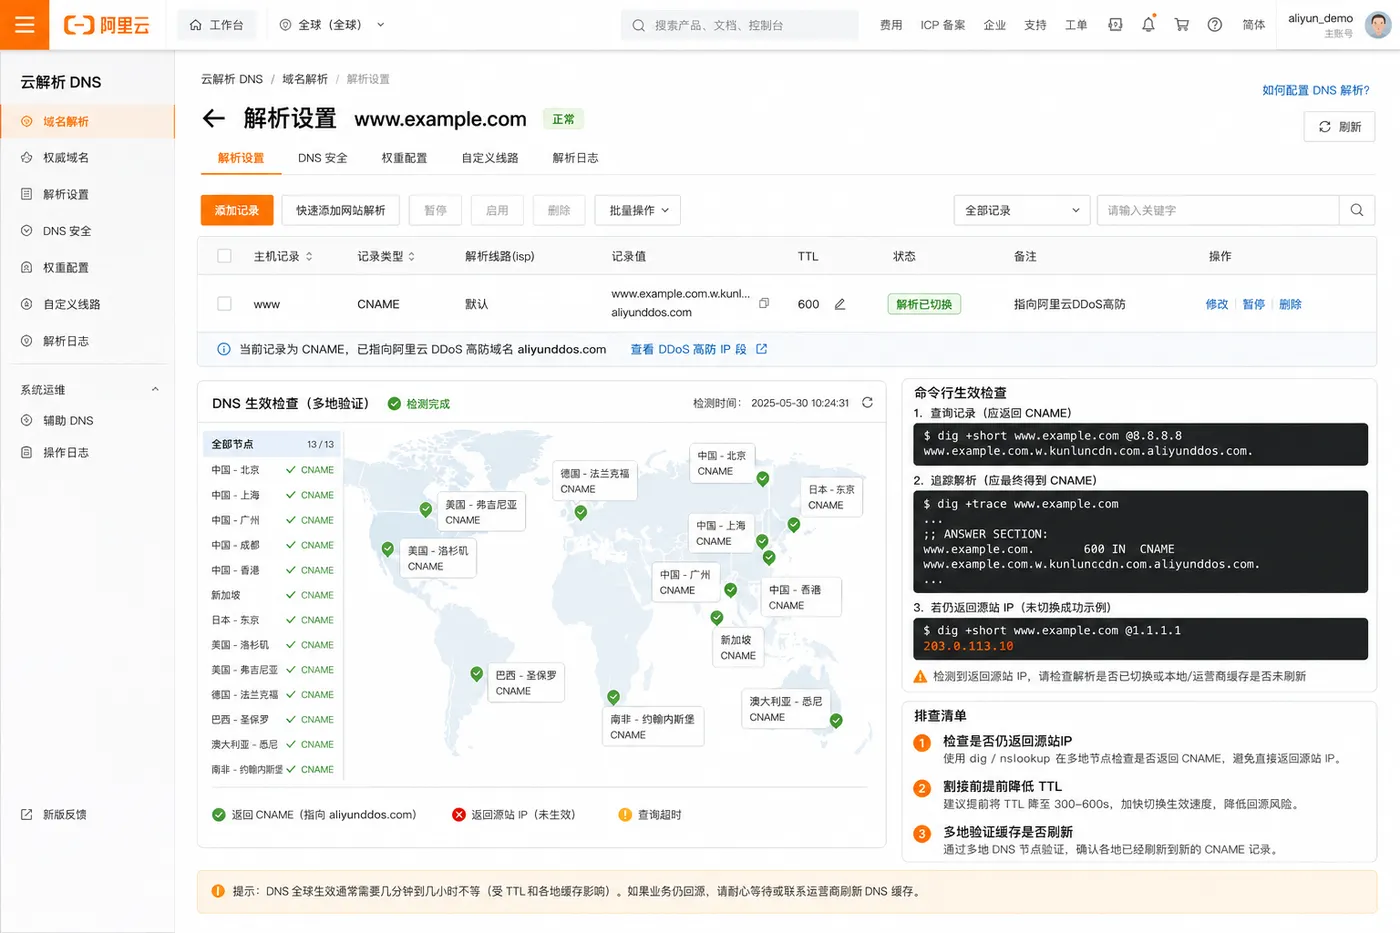This screenshot has width=1400, height=933.
Task: Switch to the DNS 安全 tab
Action: tap(323, 158)
